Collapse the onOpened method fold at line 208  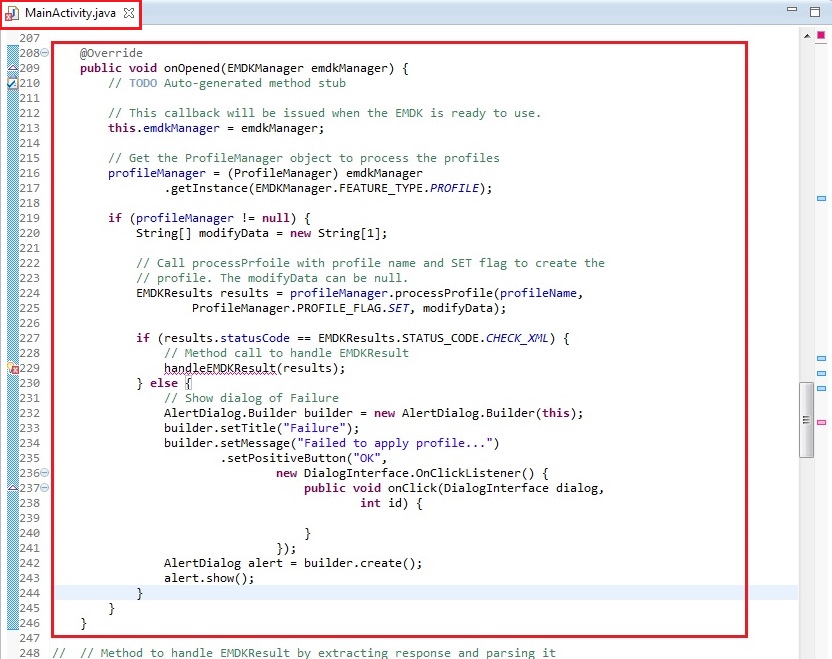(45, 54)
